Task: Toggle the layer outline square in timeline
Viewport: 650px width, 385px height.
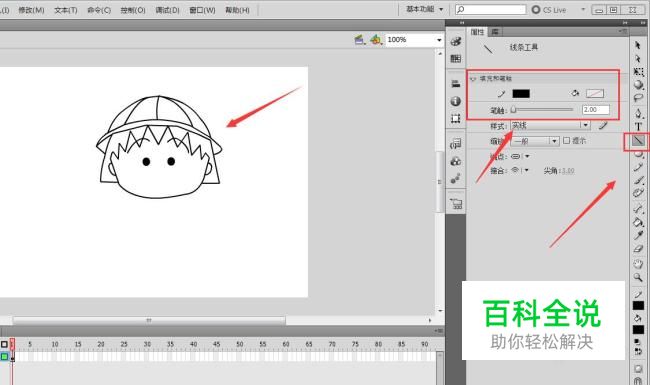Action: point(4,344)
